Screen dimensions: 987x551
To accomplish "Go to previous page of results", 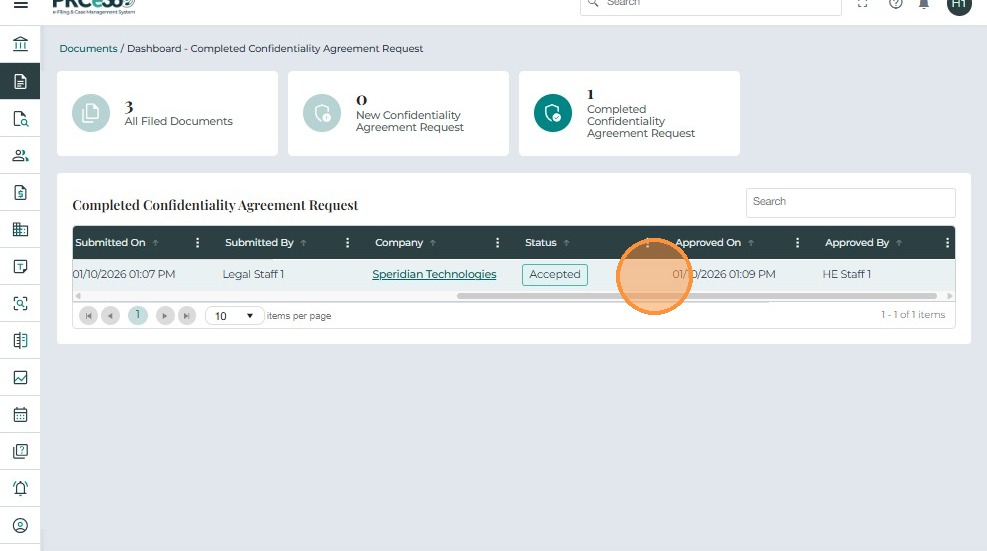I will [110, 315].
